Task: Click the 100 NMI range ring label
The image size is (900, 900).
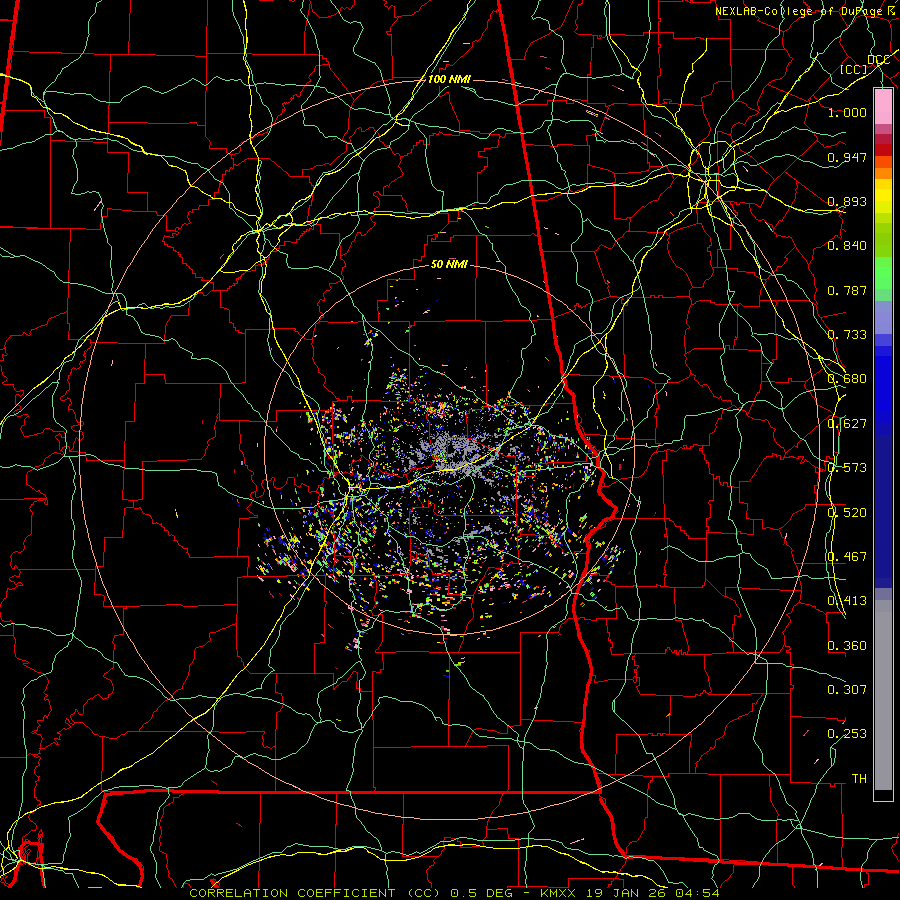Action: (449, 79)
